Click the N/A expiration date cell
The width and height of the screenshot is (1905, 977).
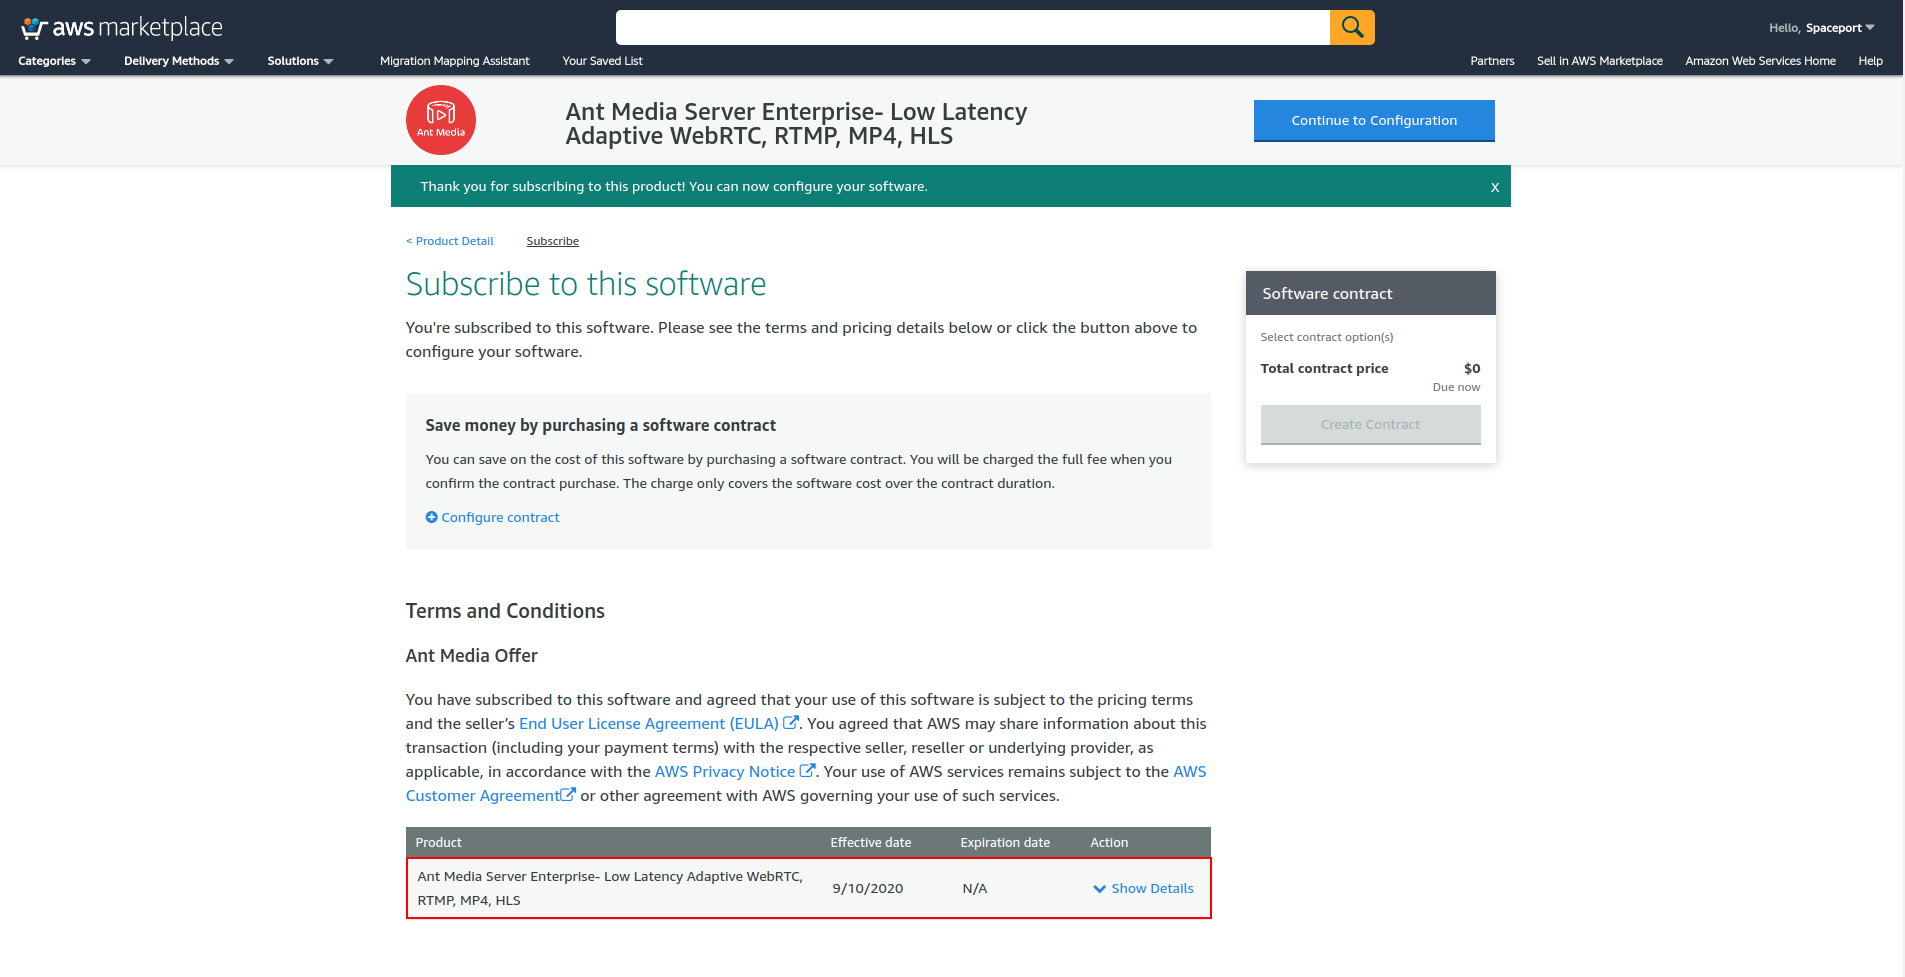point(975,889)
